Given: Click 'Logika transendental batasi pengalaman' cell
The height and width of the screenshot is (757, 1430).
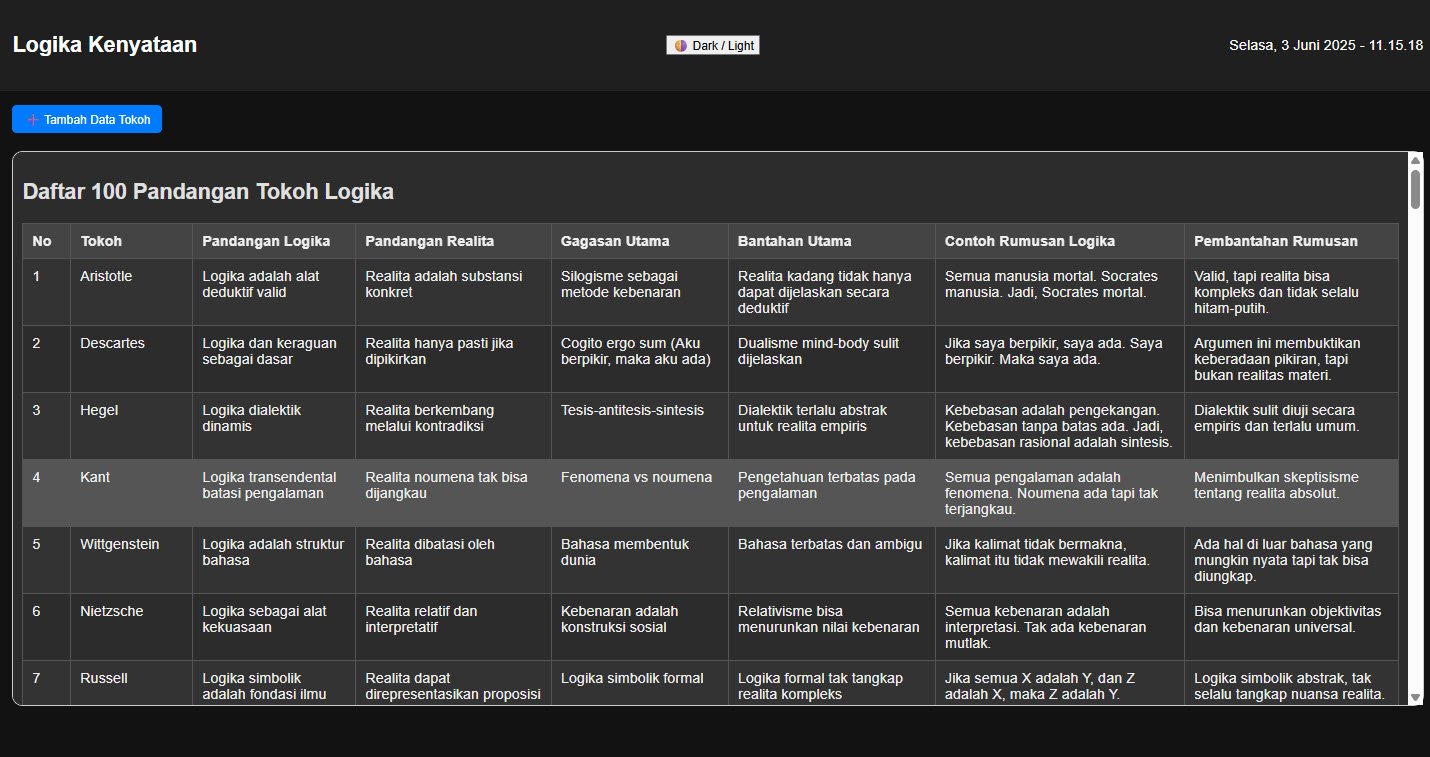Looking at the screenshot, I should [x=274, y=493].
